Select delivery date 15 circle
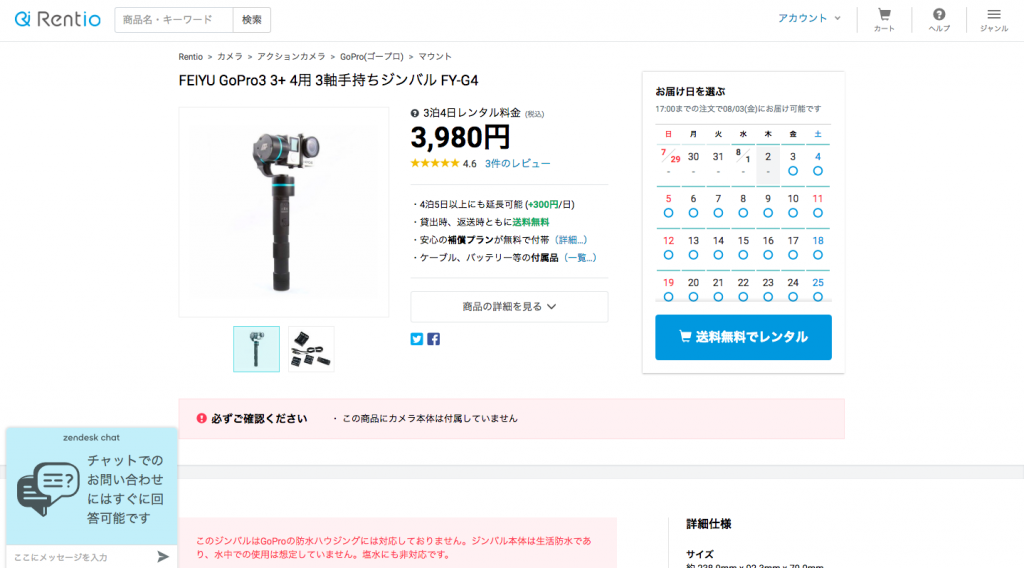 743,255
